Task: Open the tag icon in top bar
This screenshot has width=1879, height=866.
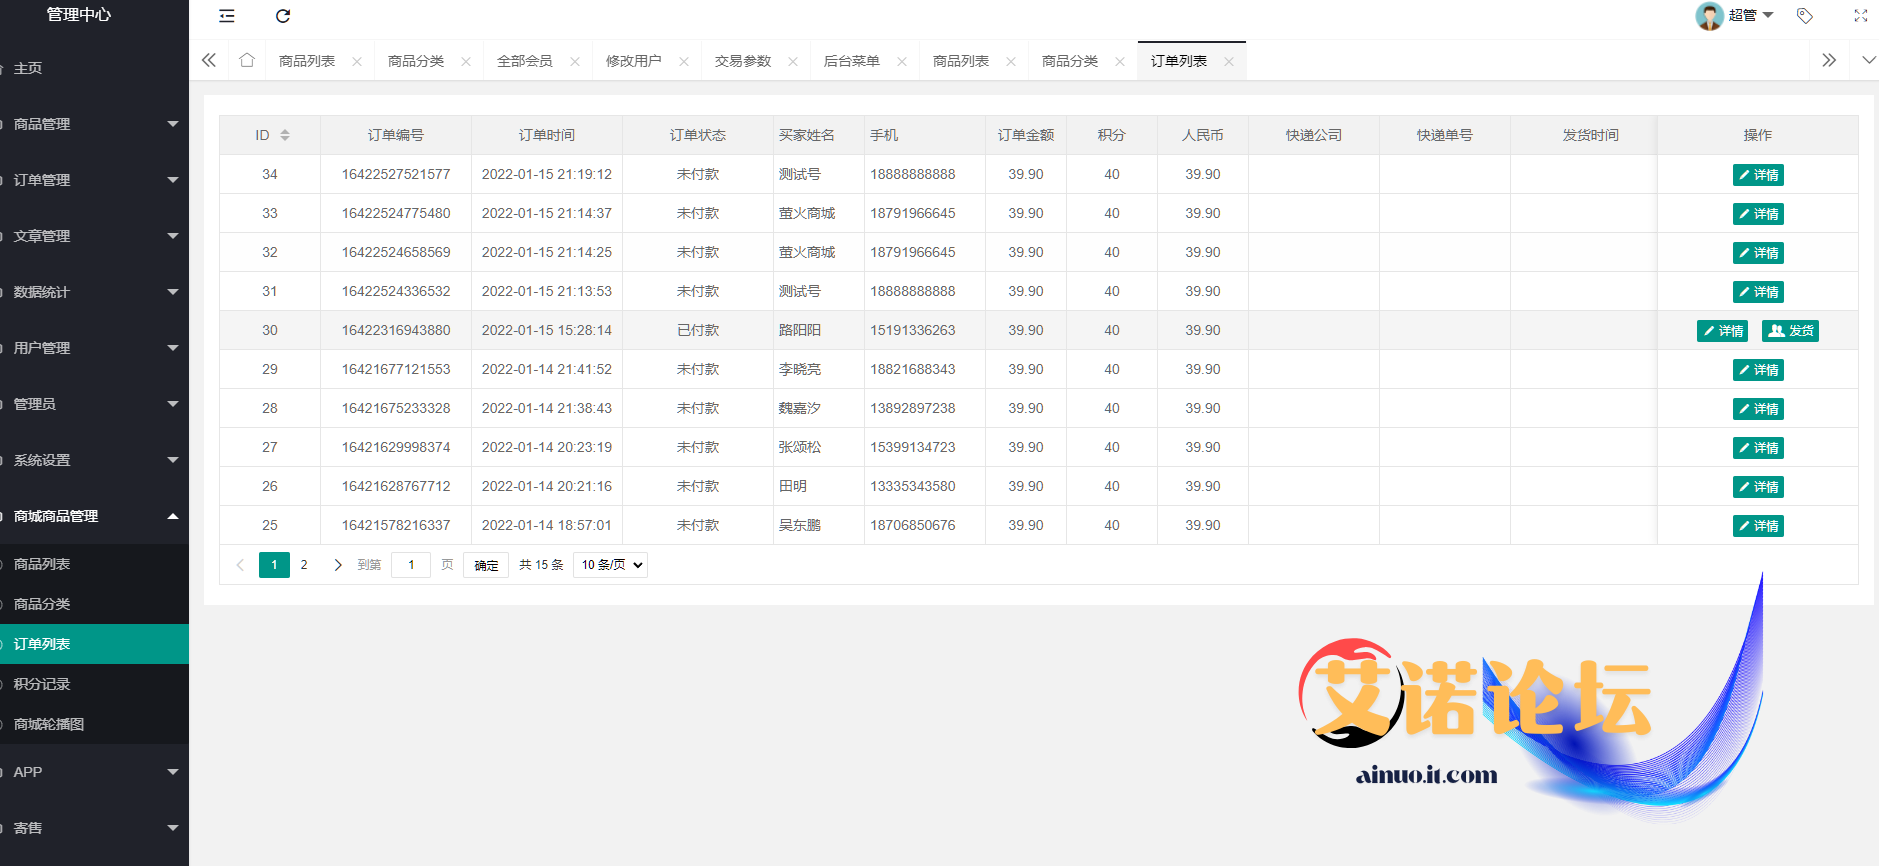Action: coord(1804,16)
